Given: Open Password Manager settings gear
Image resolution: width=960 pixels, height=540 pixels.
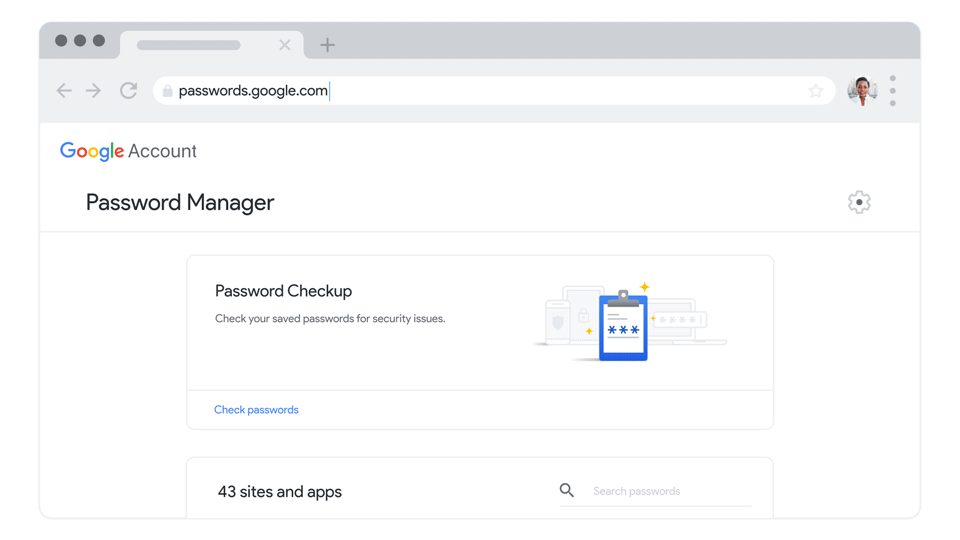Looking at the screenshot, I should pyautogui.click(x=859, y=202).
